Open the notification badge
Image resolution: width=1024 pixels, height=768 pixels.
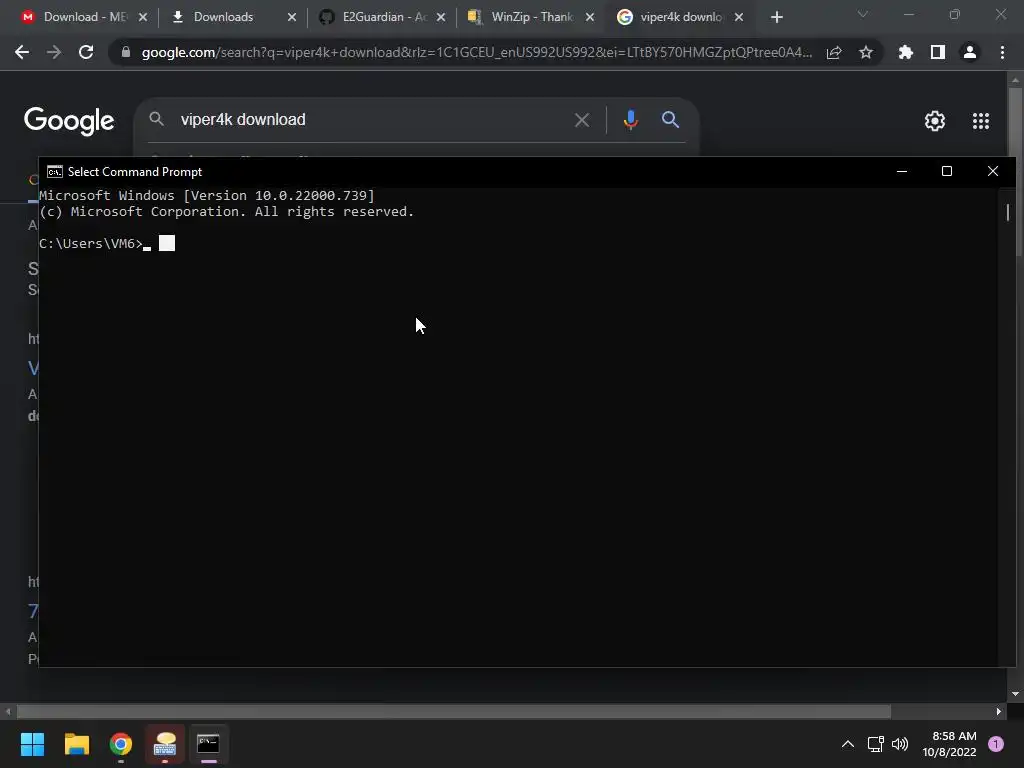coord(996,744)
